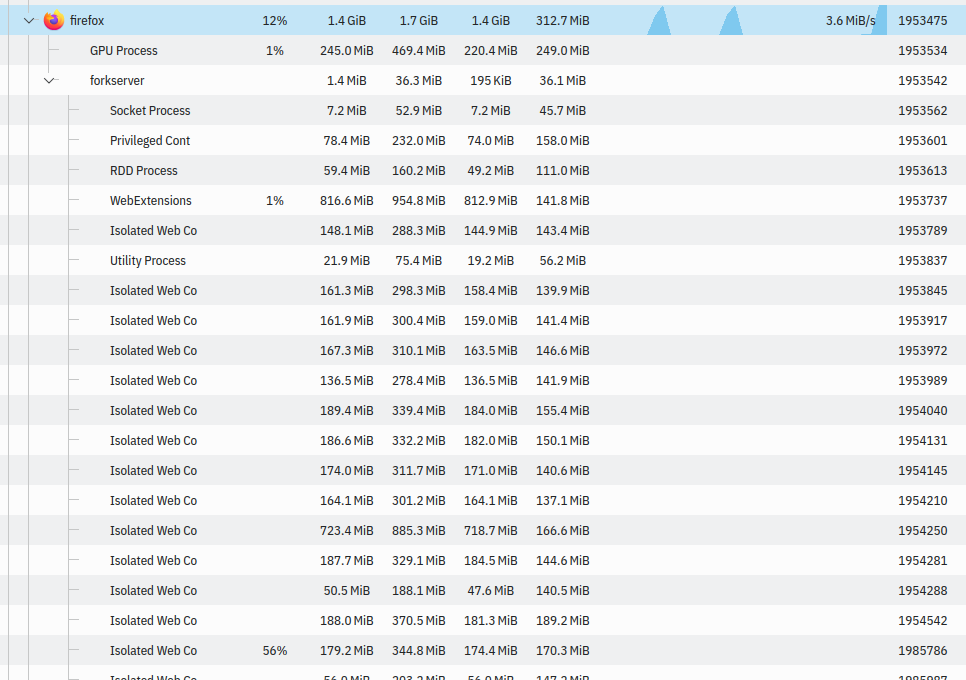Click the 723.4 MiB memory value

(x=347, y=530)
